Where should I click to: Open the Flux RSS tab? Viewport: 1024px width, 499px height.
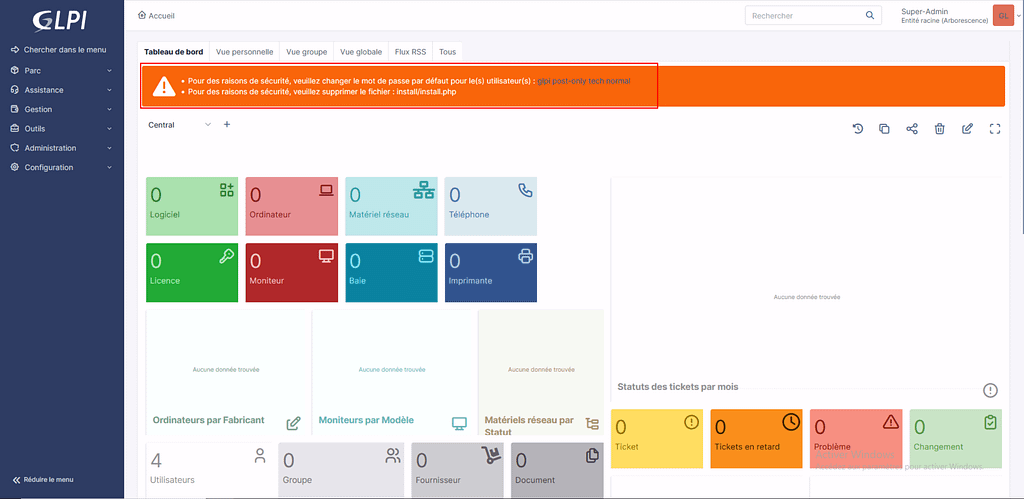(x=410, y=51)
